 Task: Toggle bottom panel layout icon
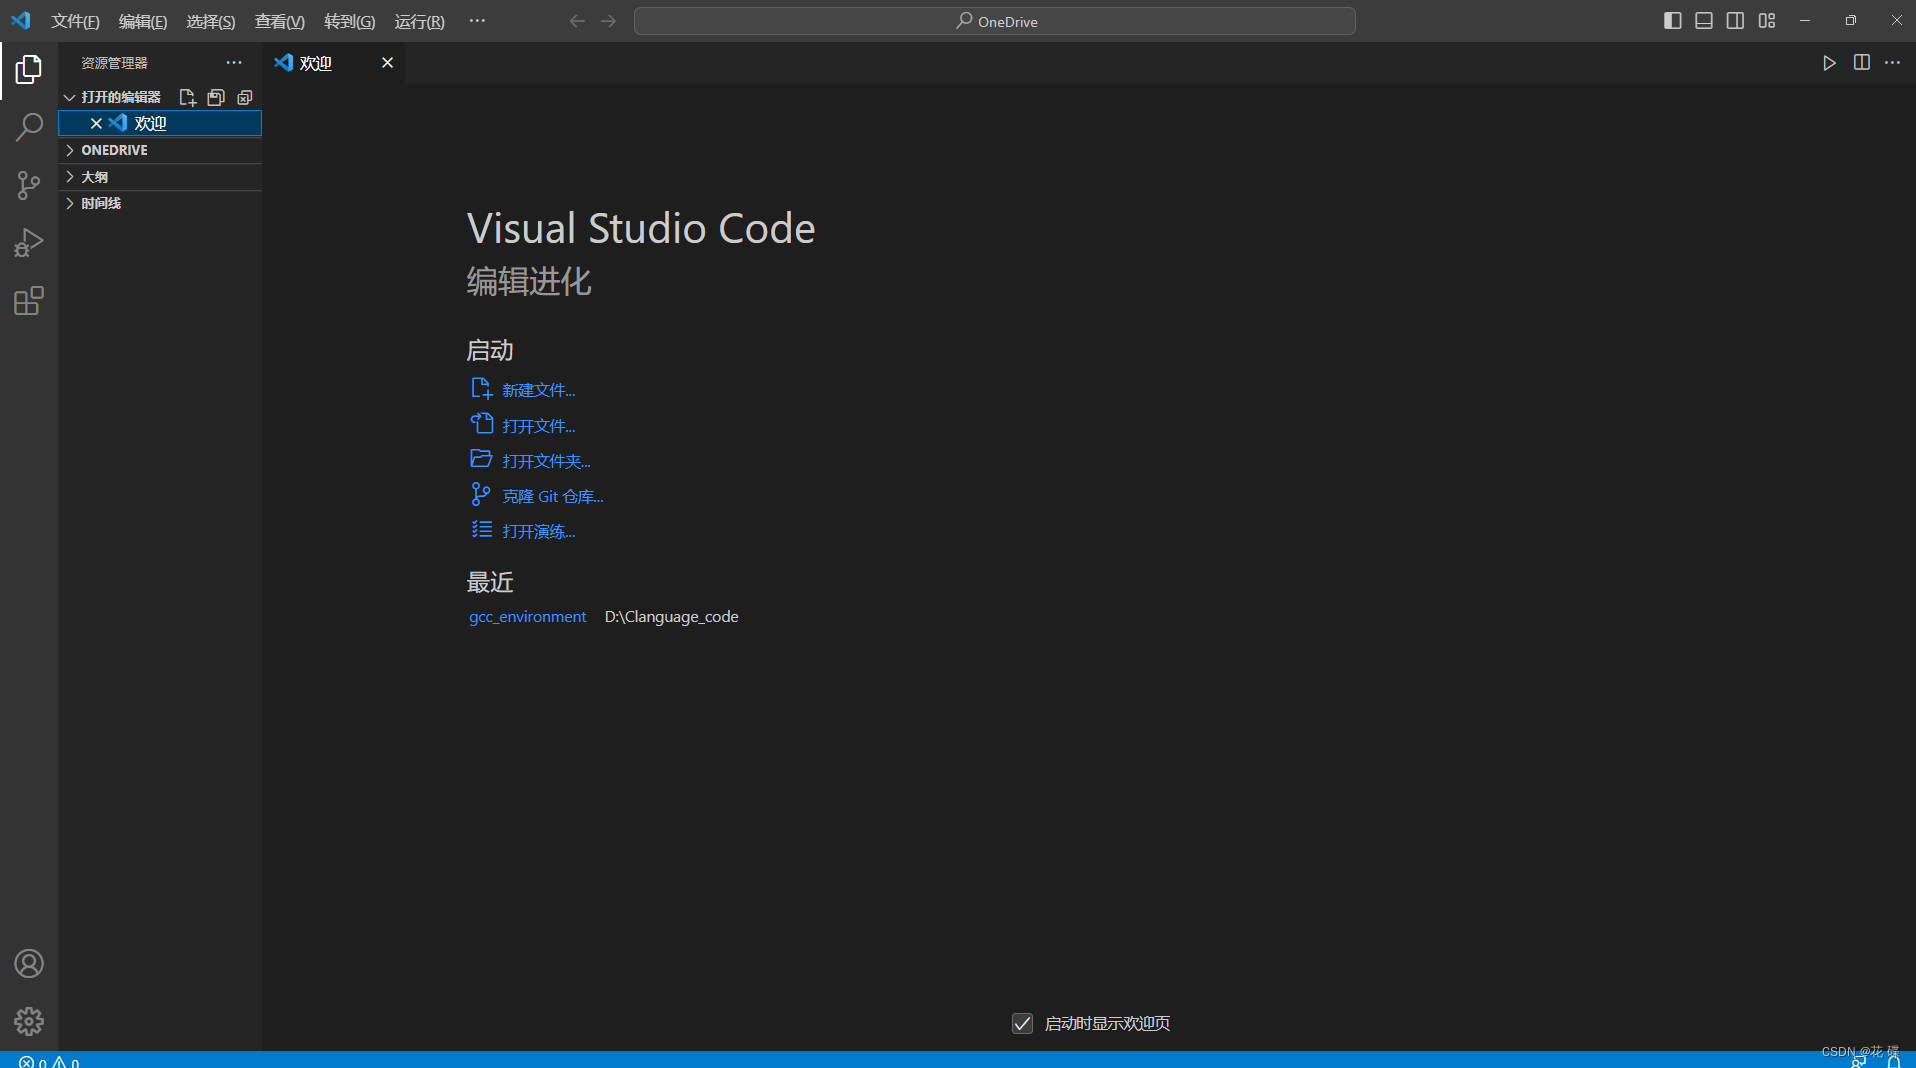[1704, 21]
